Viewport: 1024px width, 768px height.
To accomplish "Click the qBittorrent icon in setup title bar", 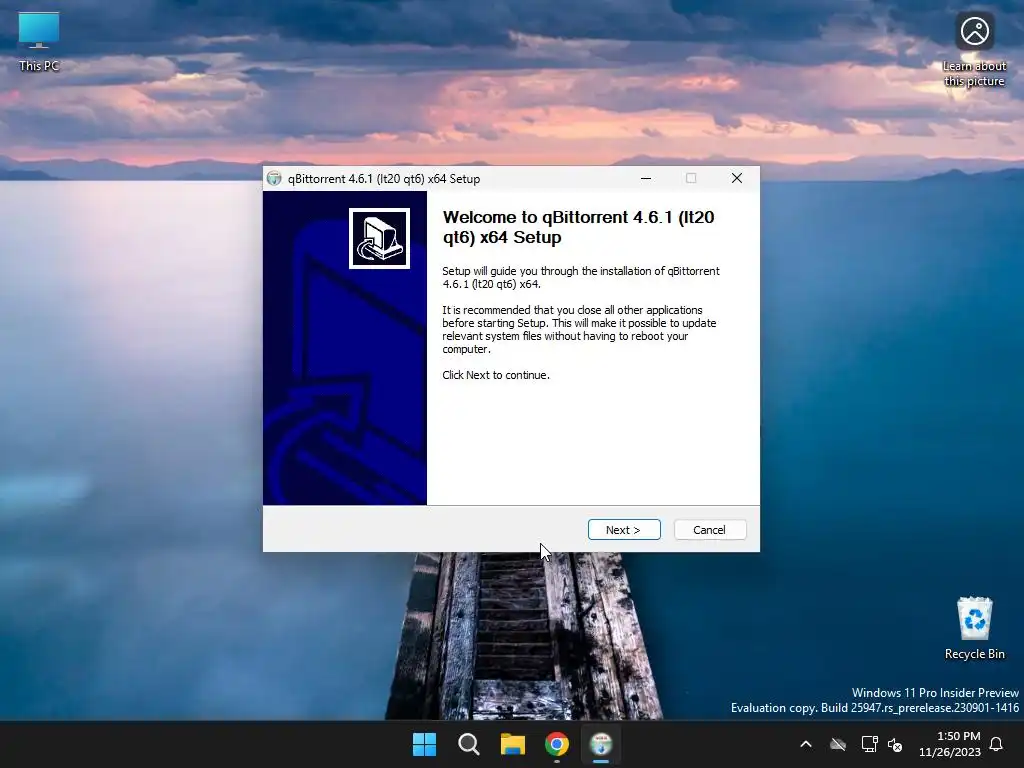I will click(x=274, y=179).
